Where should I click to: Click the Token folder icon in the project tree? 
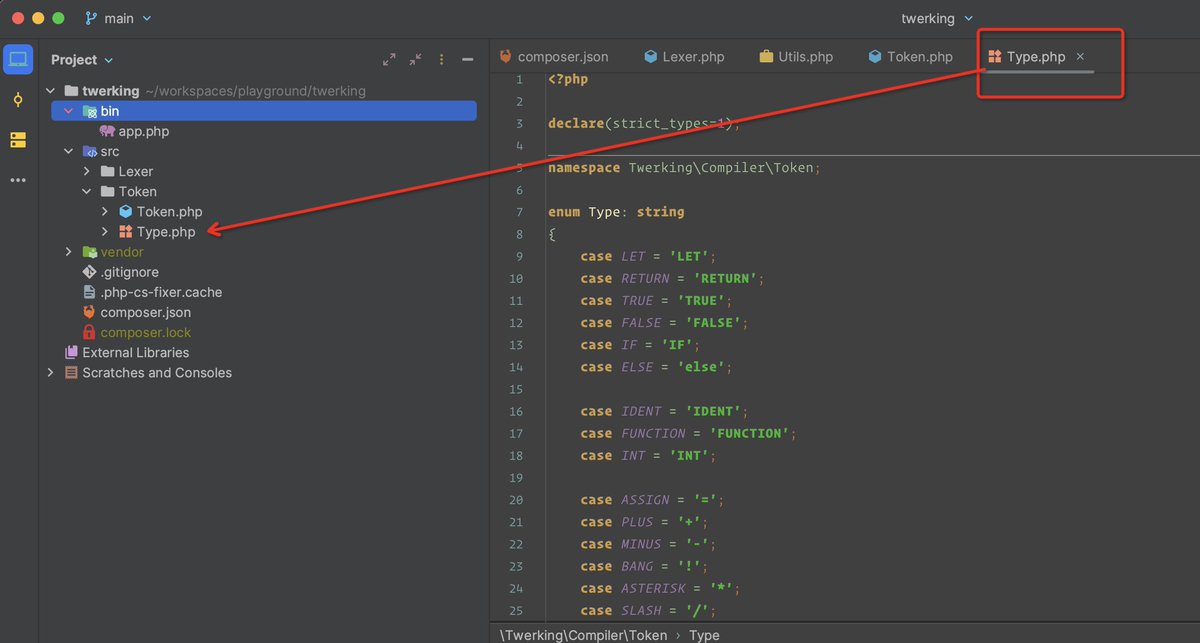[x=108, y=191]
